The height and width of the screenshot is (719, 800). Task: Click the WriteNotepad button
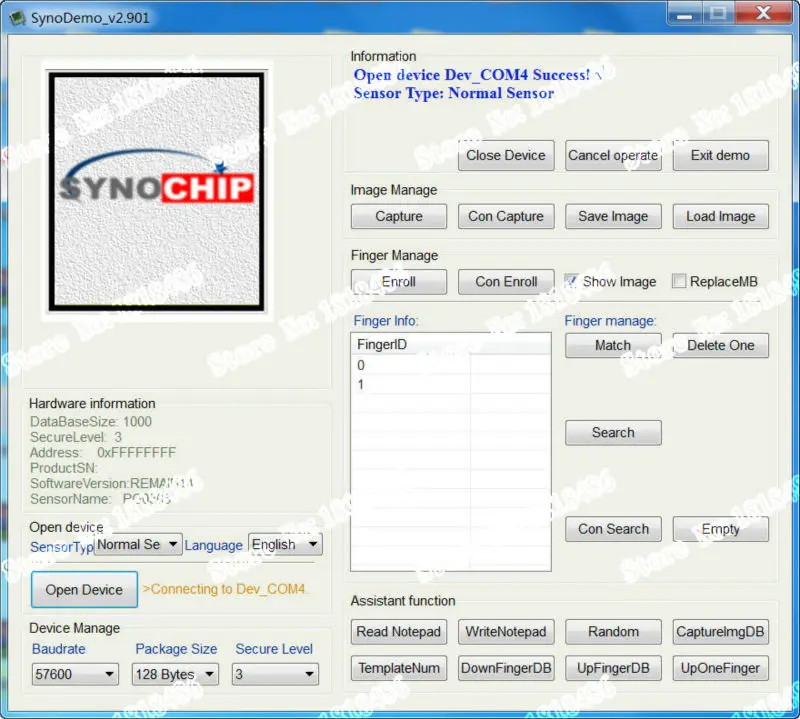click(x=506, y=632)
